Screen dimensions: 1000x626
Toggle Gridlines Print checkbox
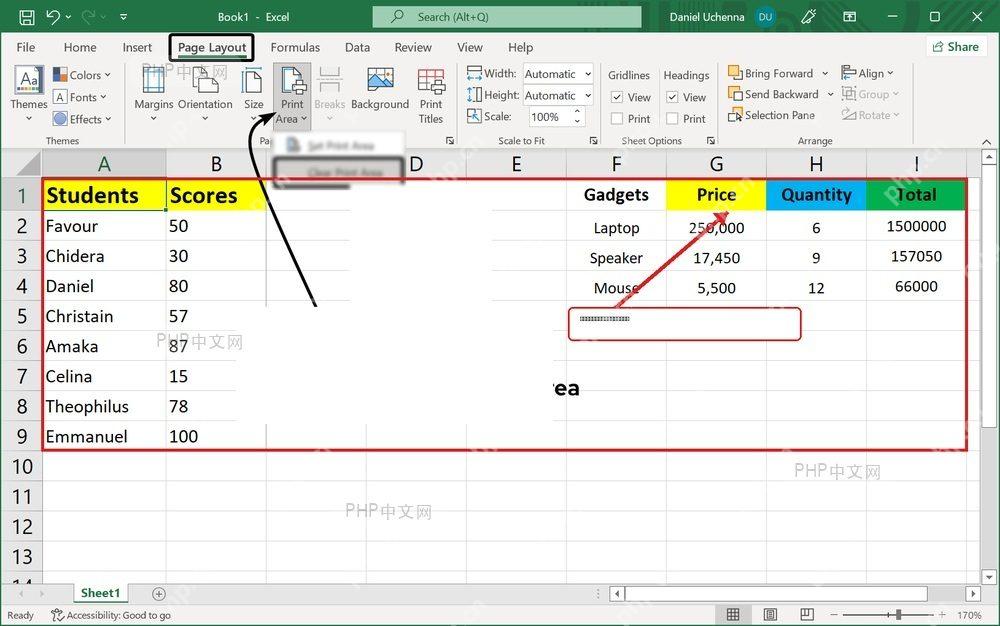tap(617, 119)
